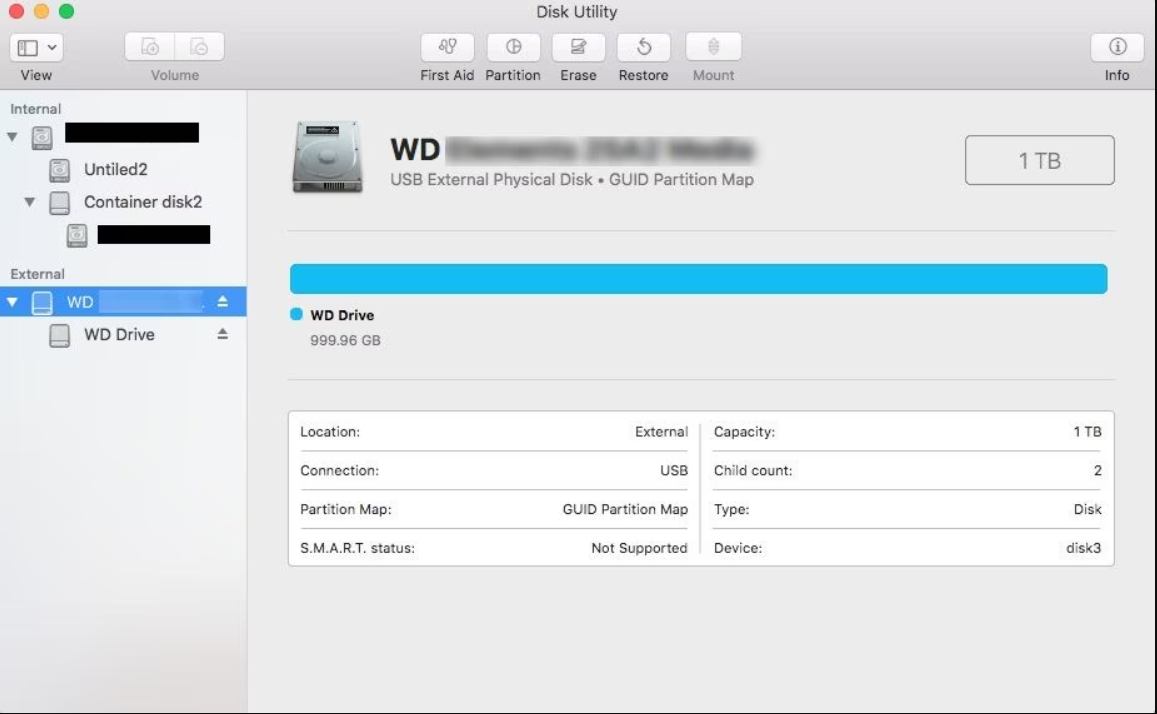Click the large hard drive image
Image resolution: width=1157 pixels, height=714 pixels.
[328, 158]
